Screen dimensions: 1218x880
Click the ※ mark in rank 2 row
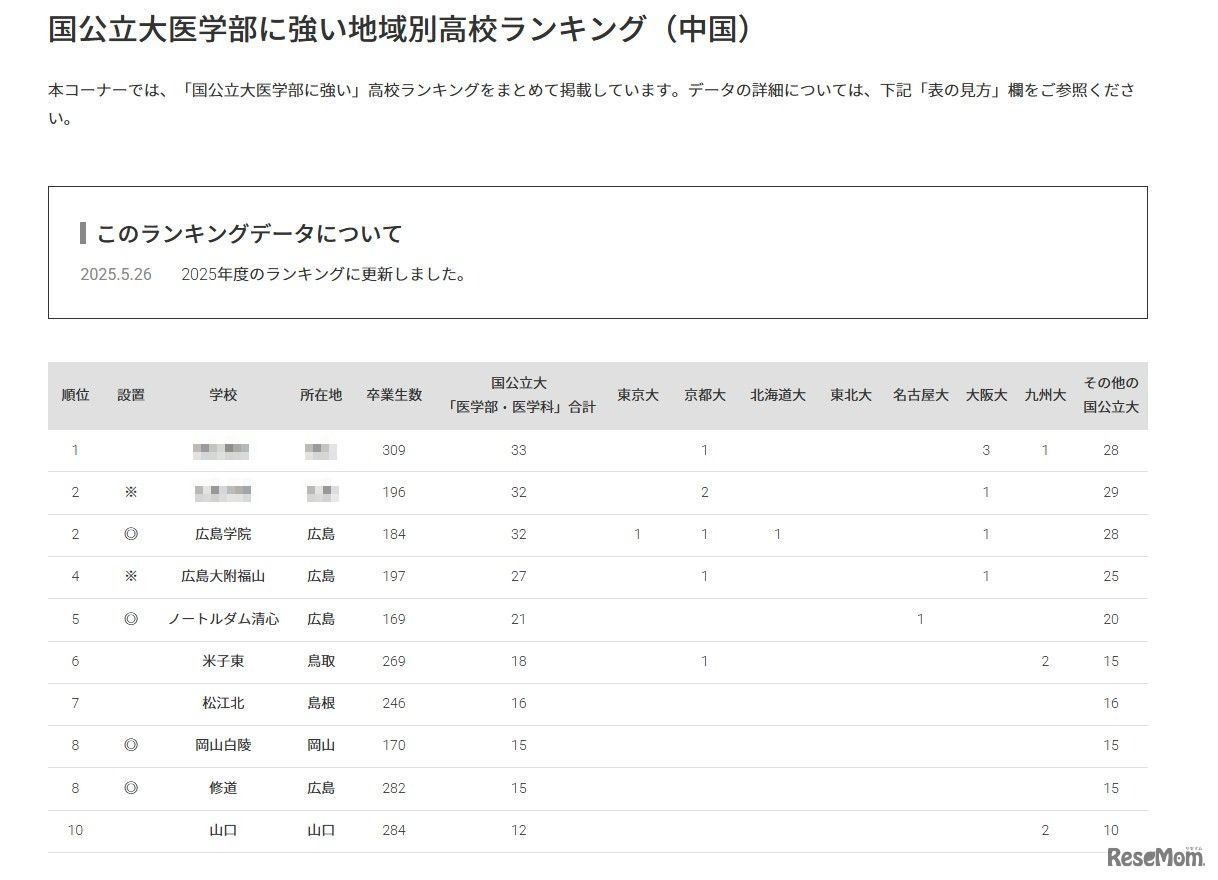130,492
